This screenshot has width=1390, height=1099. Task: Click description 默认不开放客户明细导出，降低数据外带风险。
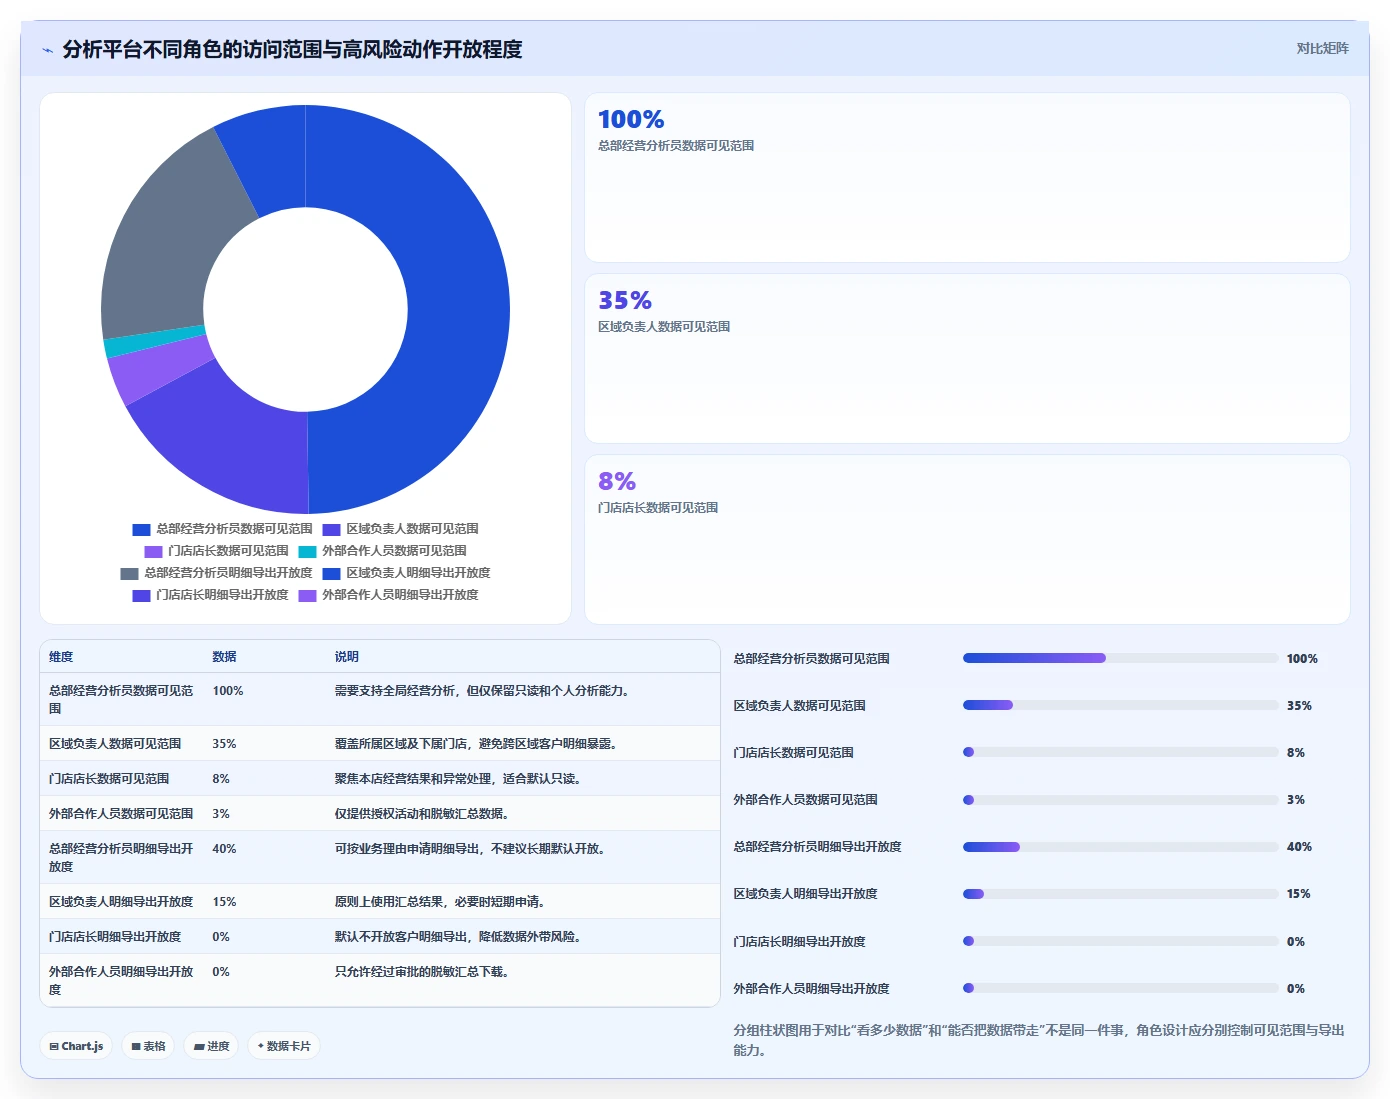click(459, 937)
